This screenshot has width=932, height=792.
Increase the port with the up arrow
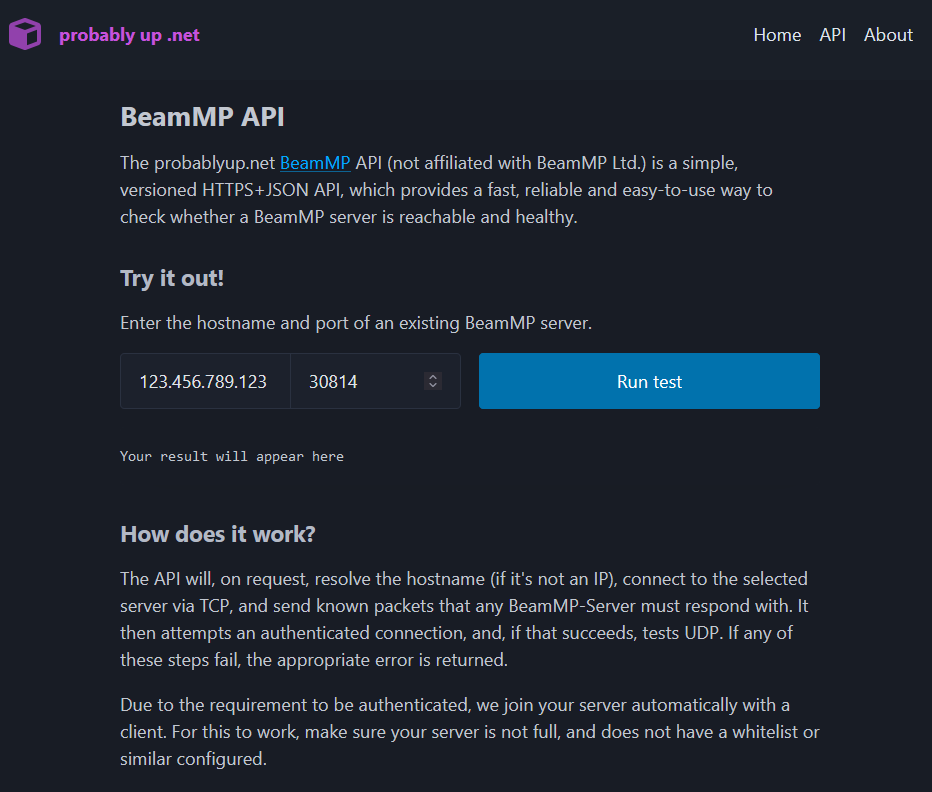click(433, 377)
